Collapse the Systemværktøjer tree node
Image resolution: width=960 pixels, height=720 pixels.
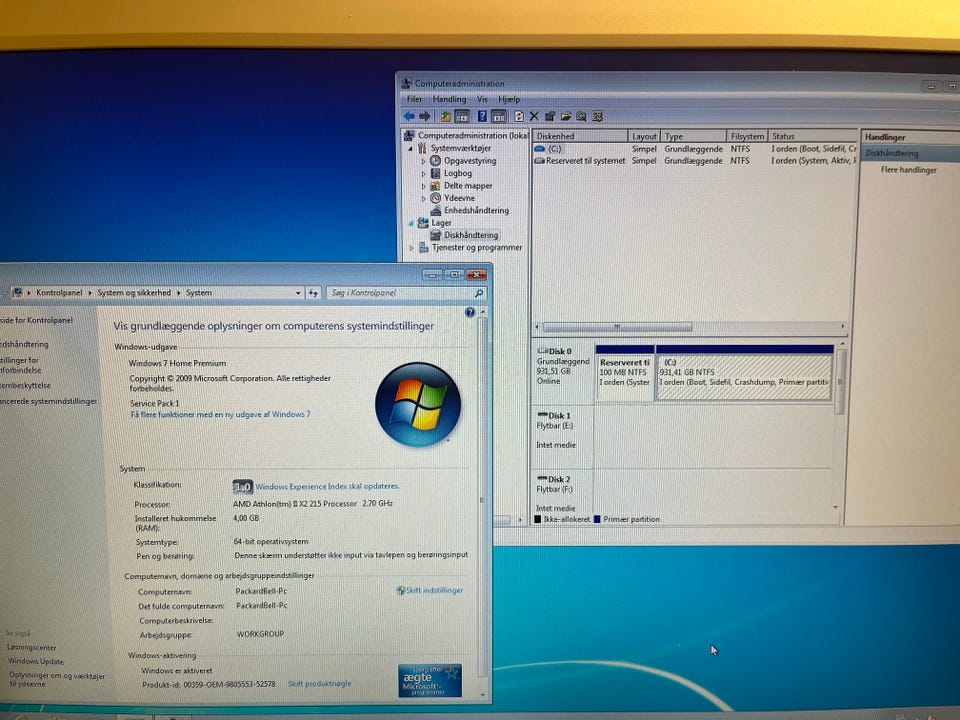[411, 149]
